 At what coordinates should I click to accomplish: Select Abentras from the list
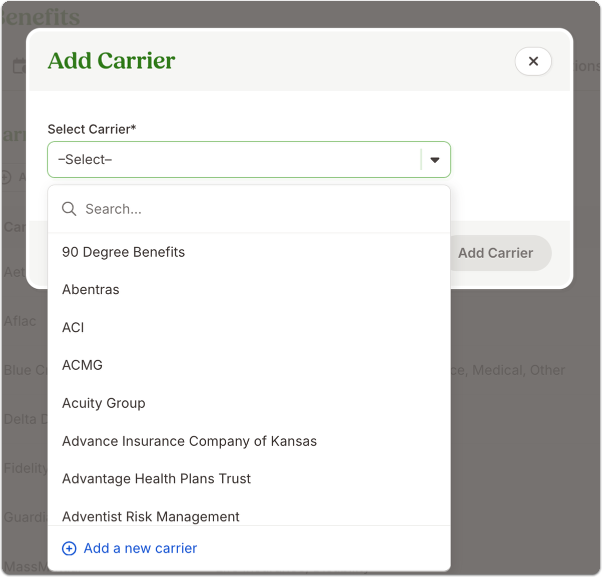pyautogui.click(x=249, y=289)
